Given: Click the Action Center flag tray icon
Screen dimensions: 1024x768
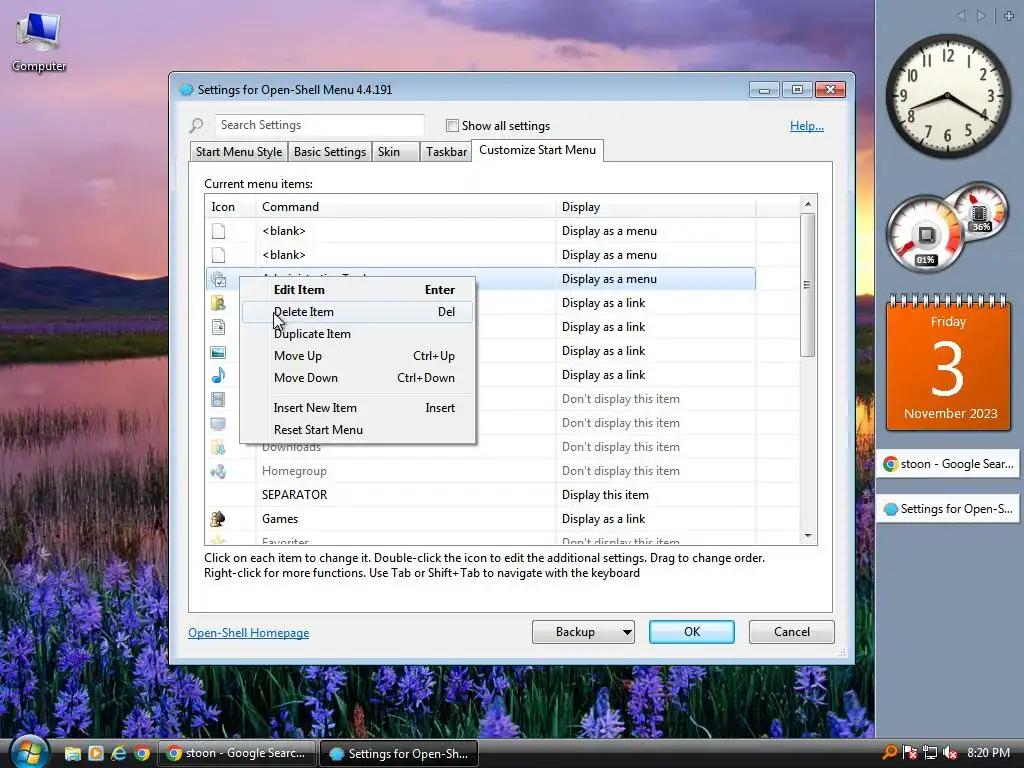Looking at the screenshot, I should click(910, 753).
